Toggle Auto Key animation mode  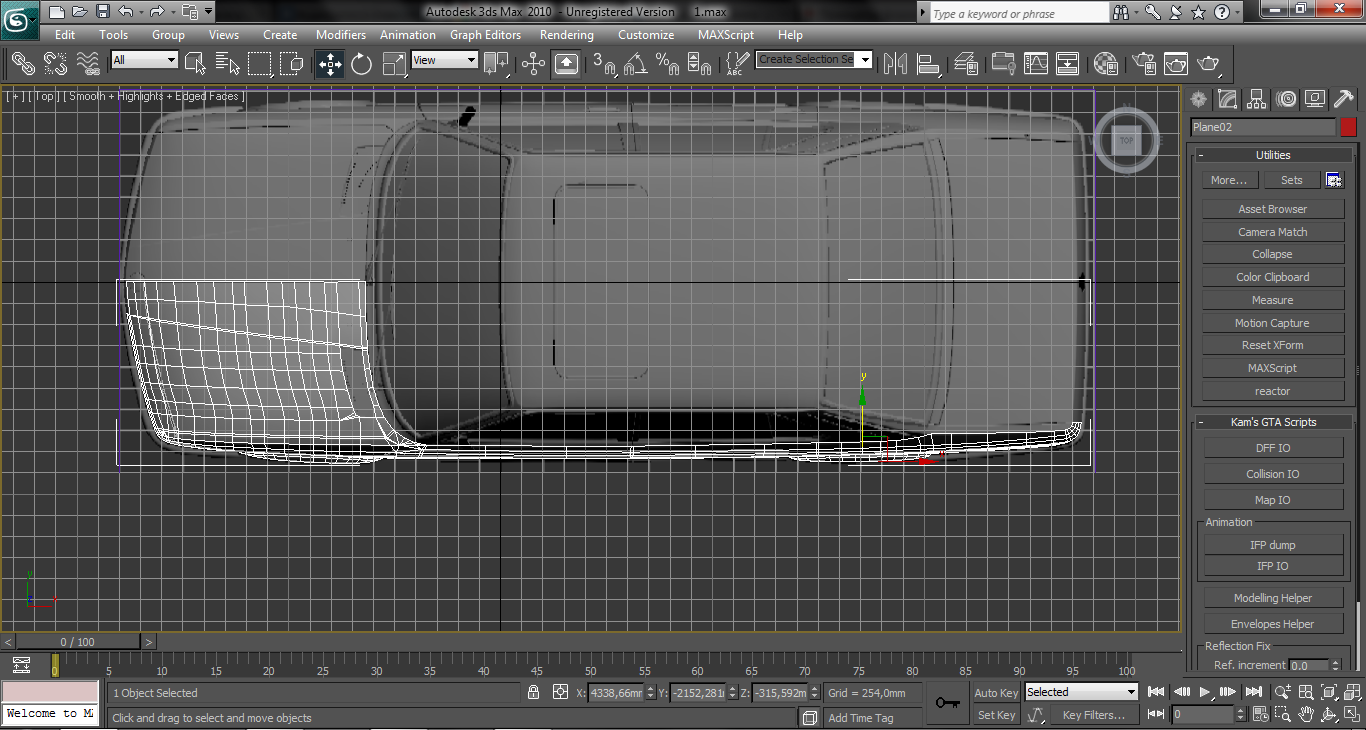point(996,692)
